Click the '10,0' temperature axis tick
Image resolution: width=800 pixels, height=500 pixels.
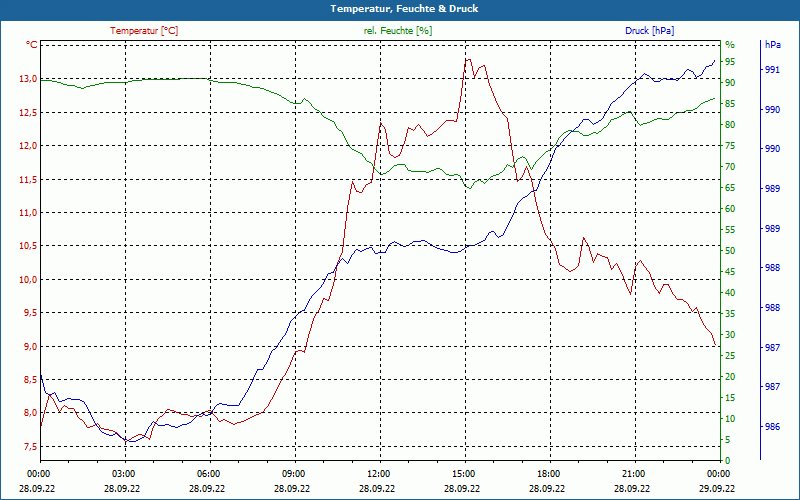coord(29,279)
